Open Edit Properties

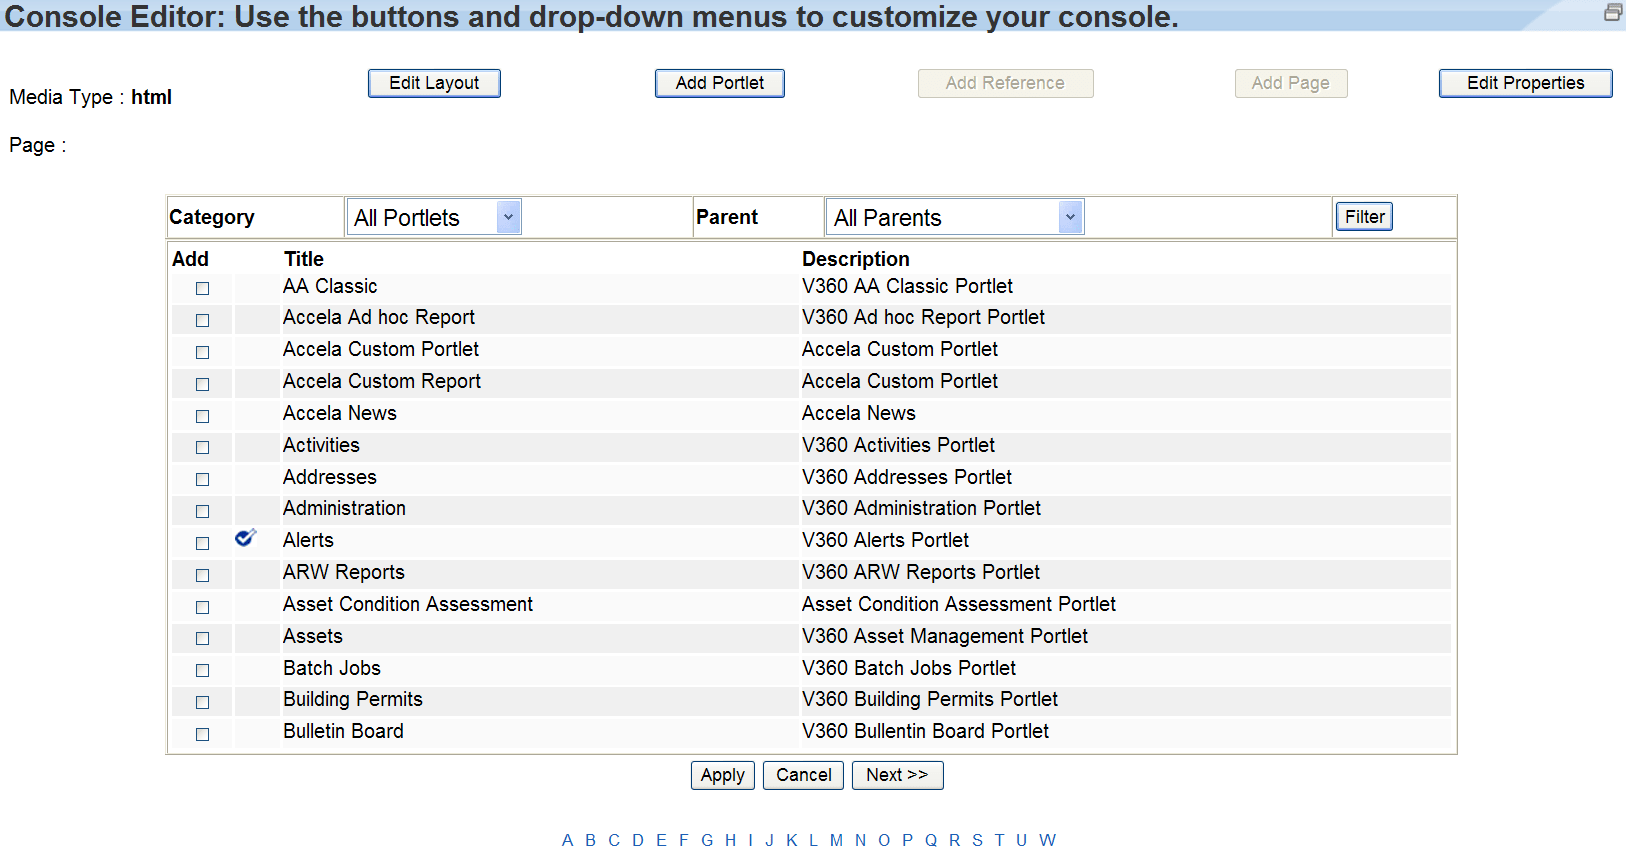point(1525,83)
